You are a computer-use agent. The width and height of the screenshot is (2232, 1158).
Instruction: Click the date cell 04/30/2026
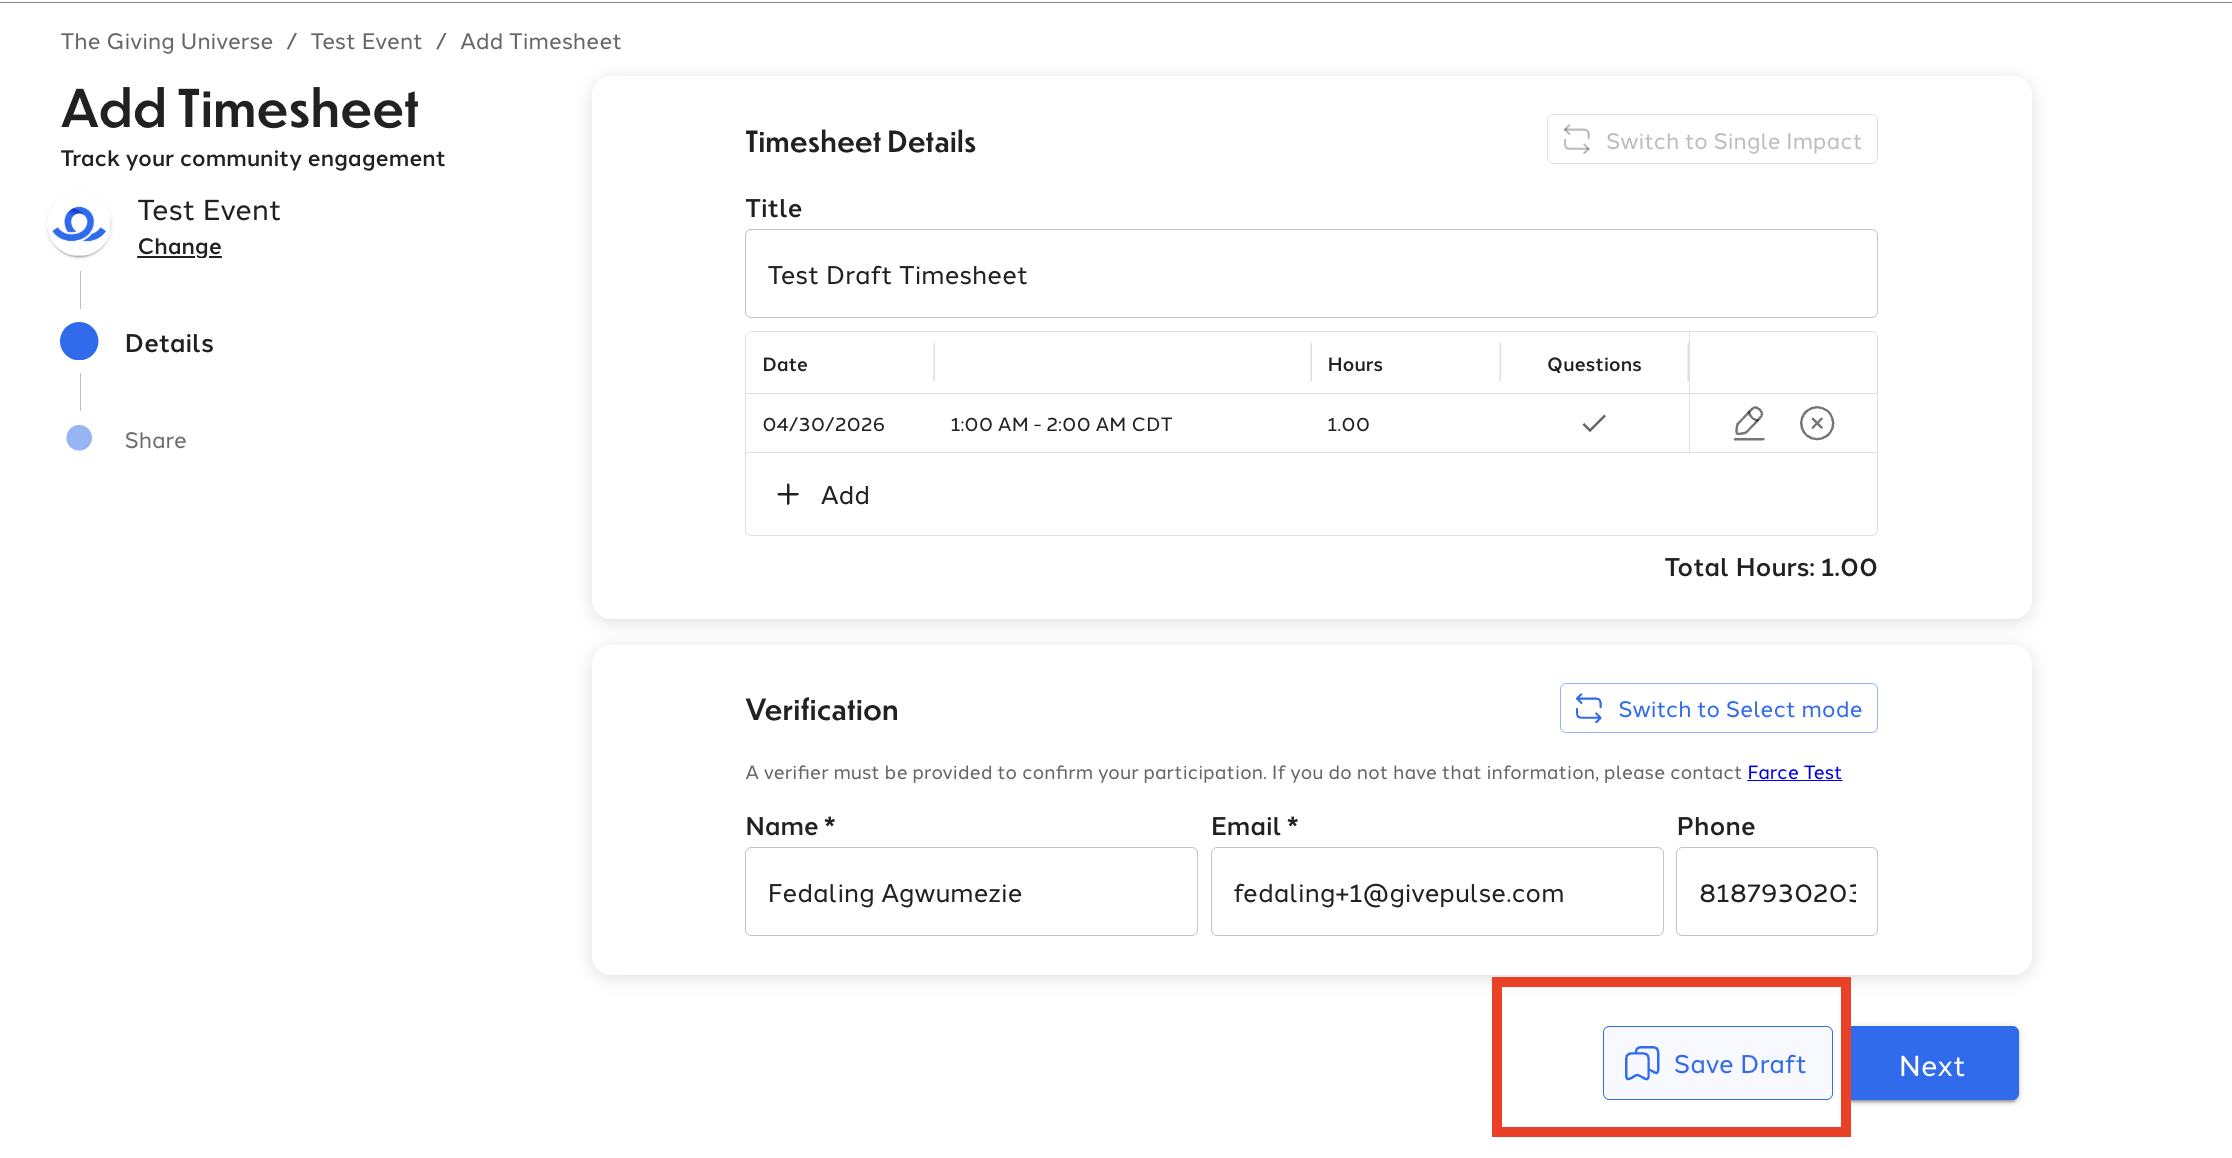(x=824, y=424)
